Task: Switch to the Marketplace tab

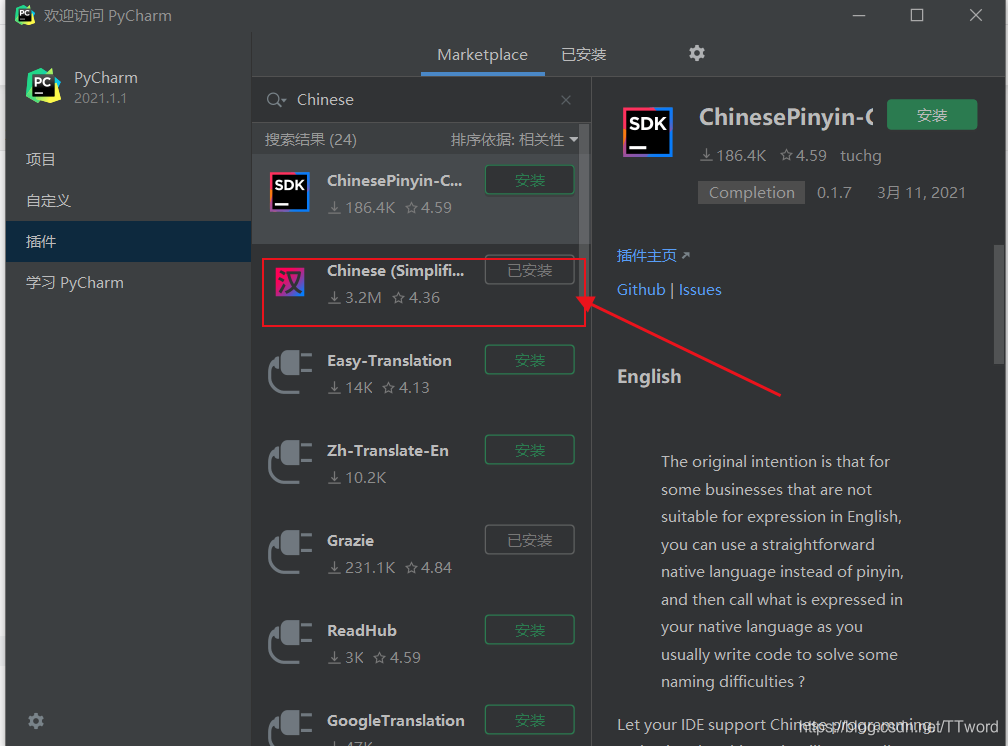Action: 482,55
